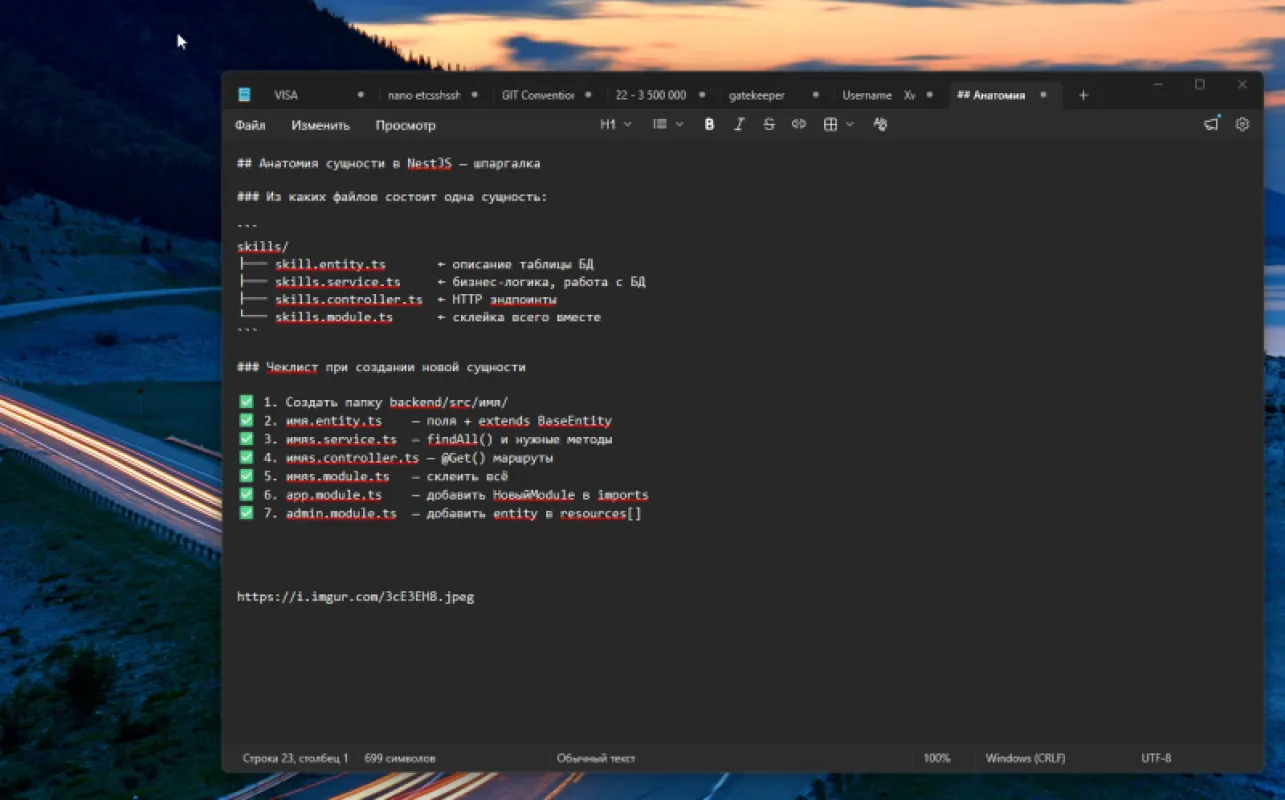Click the green checkbox on line 1
This screenshot has height=800, width=1285.
pos(246,402)
